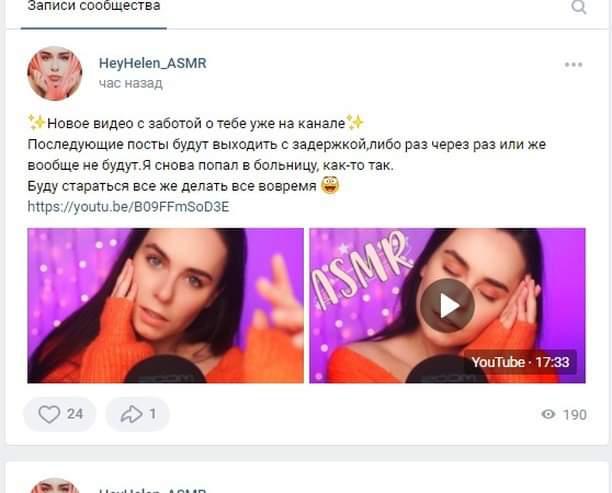Viewport: 612px width, 493px height.
Task: Click the YouTube 17:33 duration label
Action: pos(520,362)
